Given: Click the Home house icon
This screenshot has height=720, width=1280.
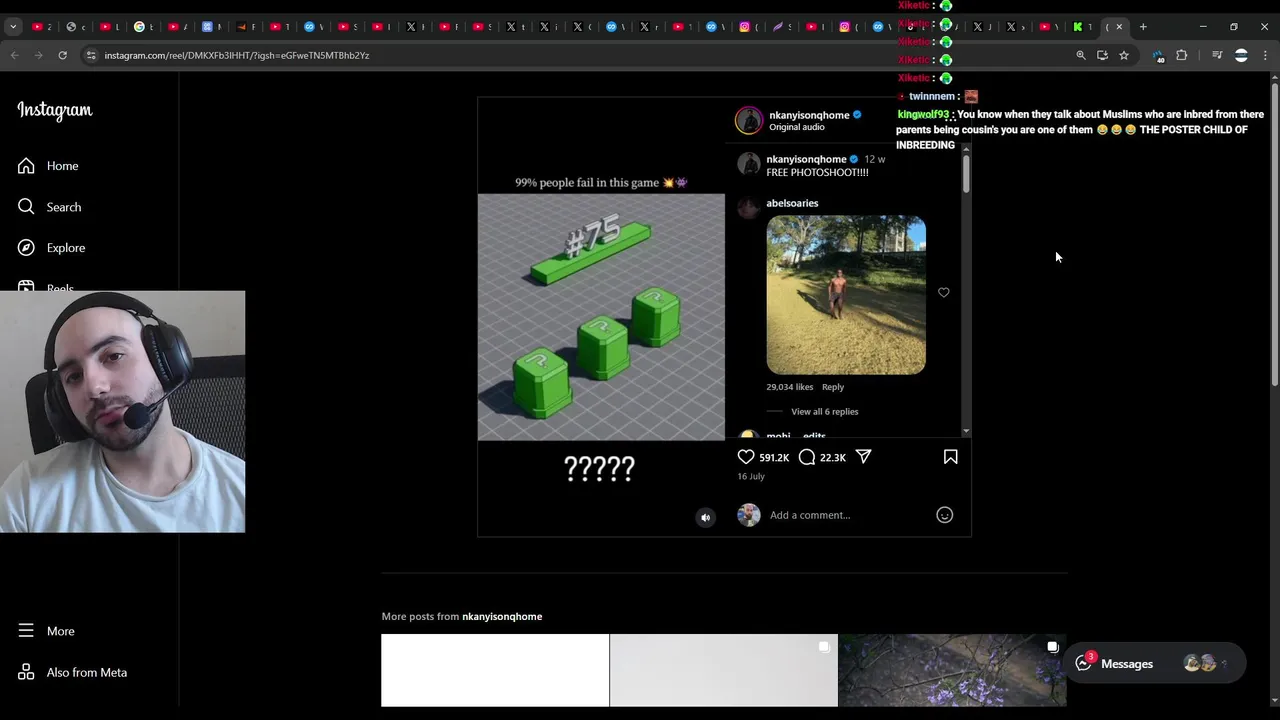Looking at the screenshot, I should click(26, 166).
